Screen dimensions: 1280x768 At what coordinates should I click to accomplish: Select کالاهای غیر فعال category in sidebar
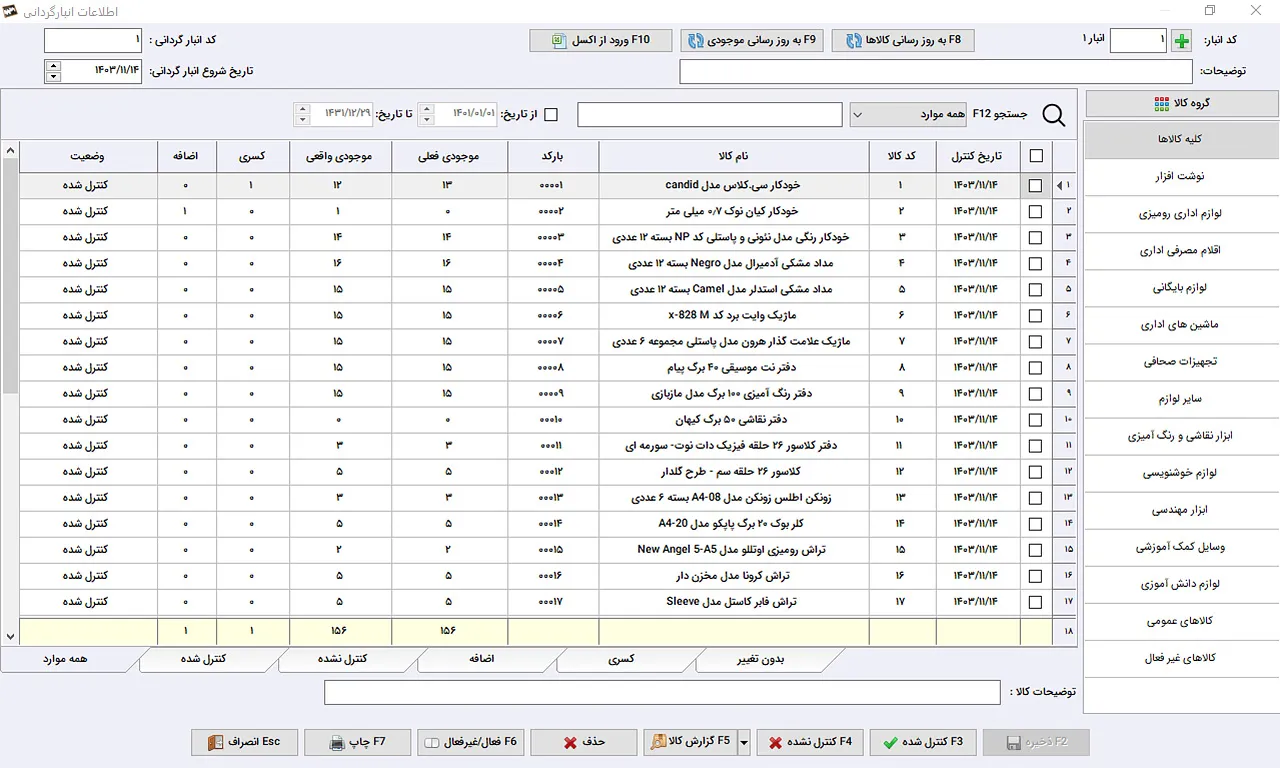(x=1182, y=658)
